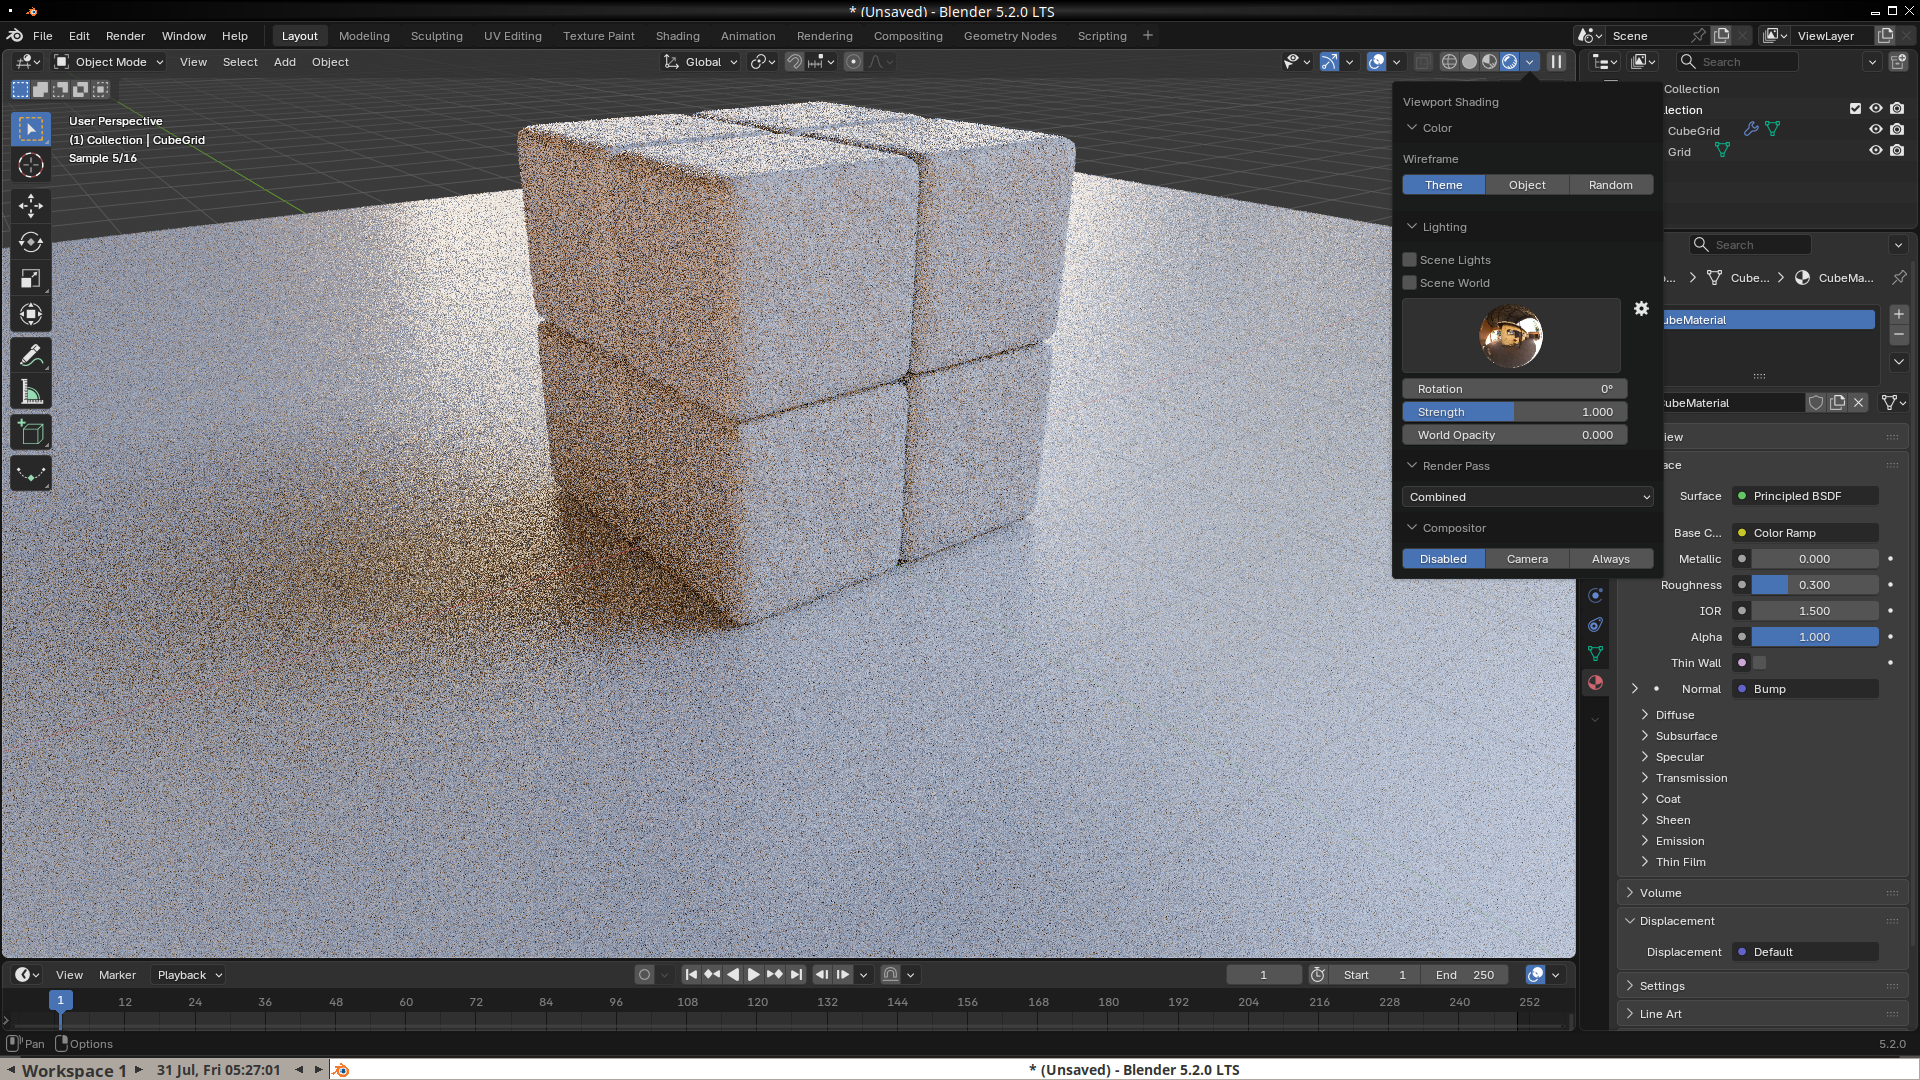Click the Roughness value slider
1920x1080 pixels.
pos(1815,585)
